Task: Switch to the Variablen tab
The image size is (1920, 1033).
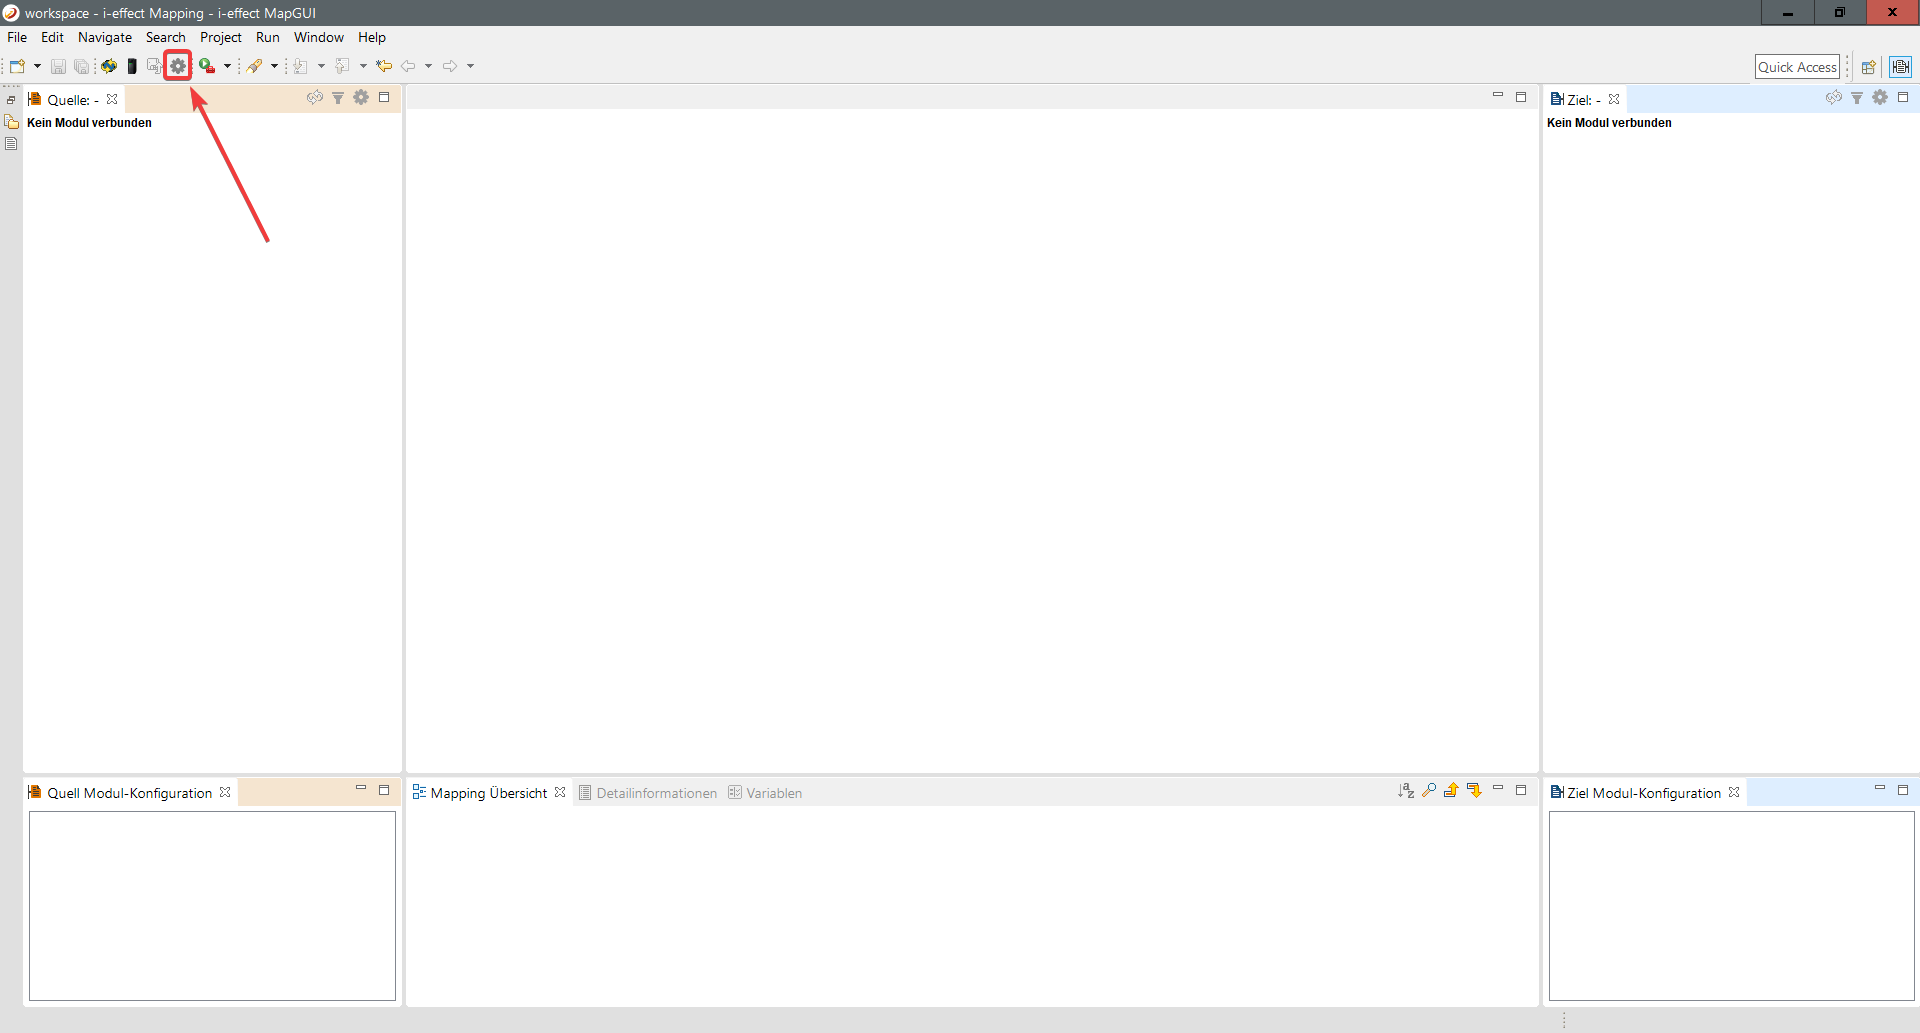Action: 773,793
